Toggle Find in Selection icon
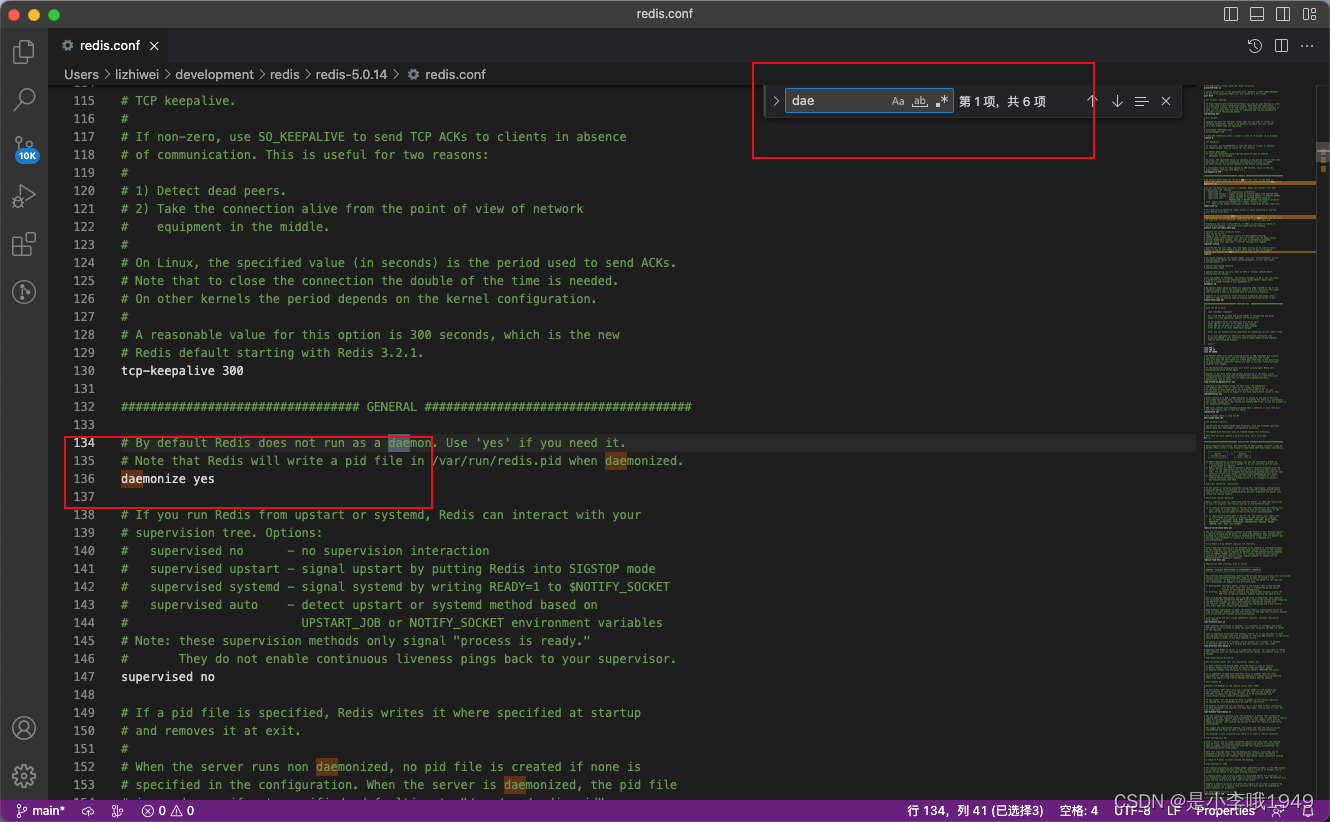 [x=1141, y=101]
